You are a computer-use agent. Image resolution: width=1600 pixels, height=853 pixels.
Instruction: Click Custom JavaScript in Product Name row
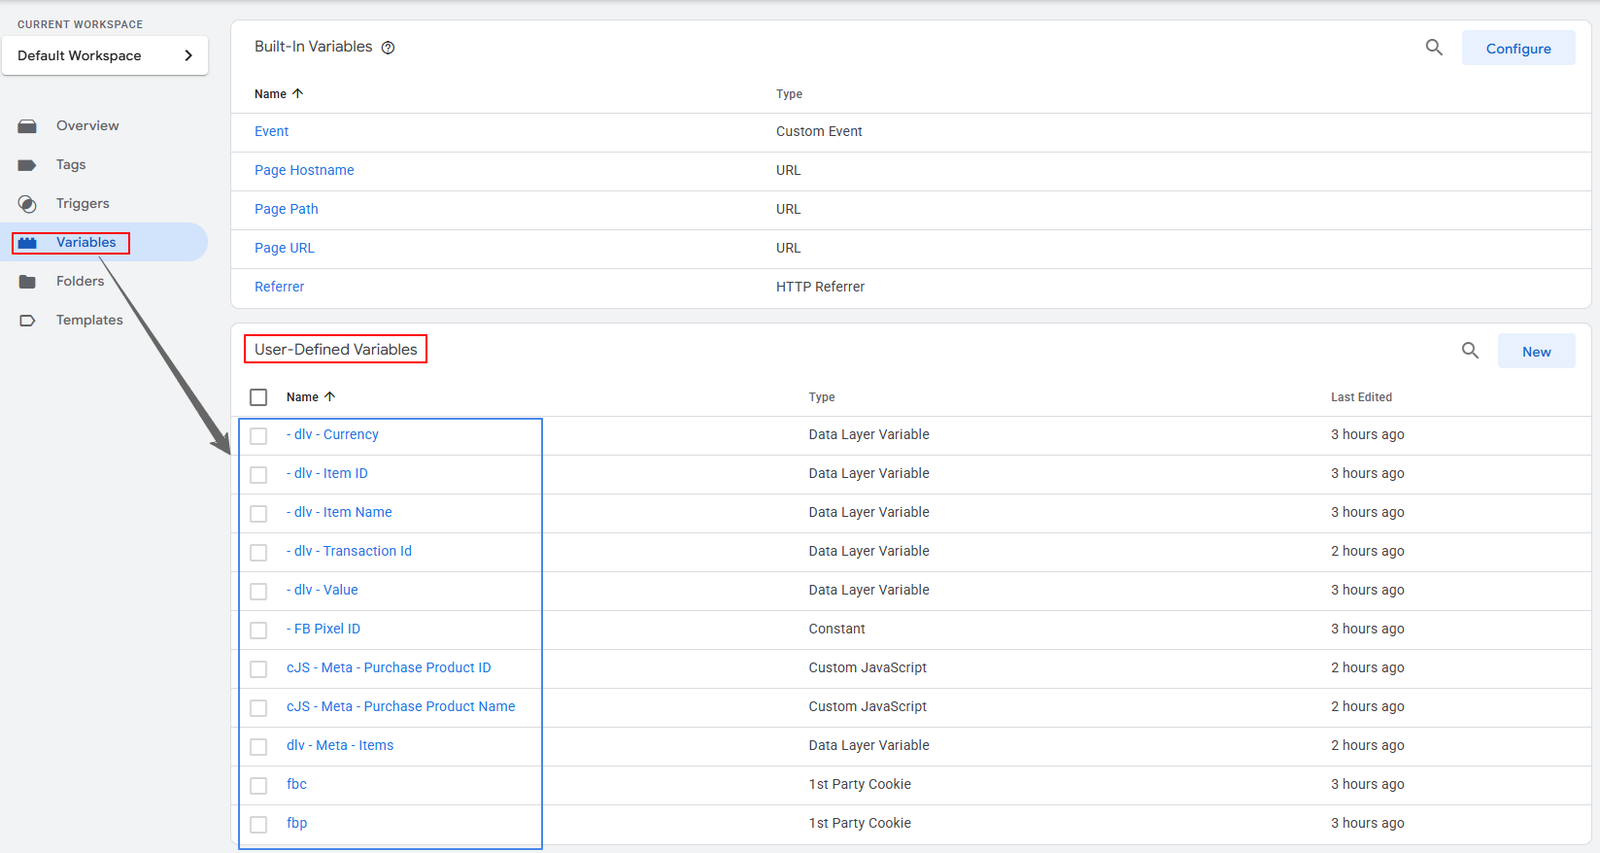867,707
